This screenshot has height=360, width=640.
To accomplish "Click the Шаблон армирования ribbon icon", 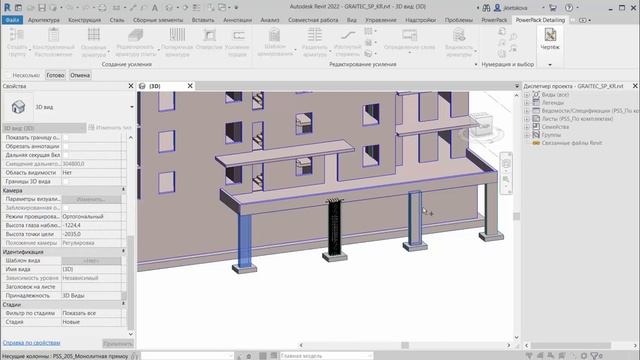I will pos(275,35).
